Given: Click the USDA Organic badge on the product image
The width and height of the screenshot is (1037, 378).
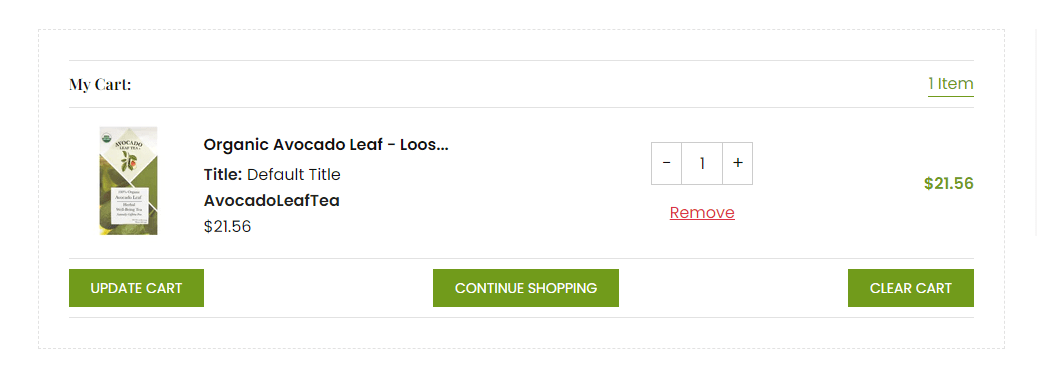Looking at the screenshot, I should click(106, 138).
